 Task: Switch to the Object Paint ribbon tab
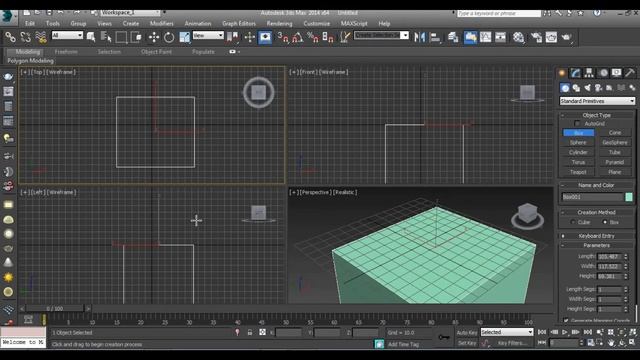pyautogui.click(x=156, y=52)
